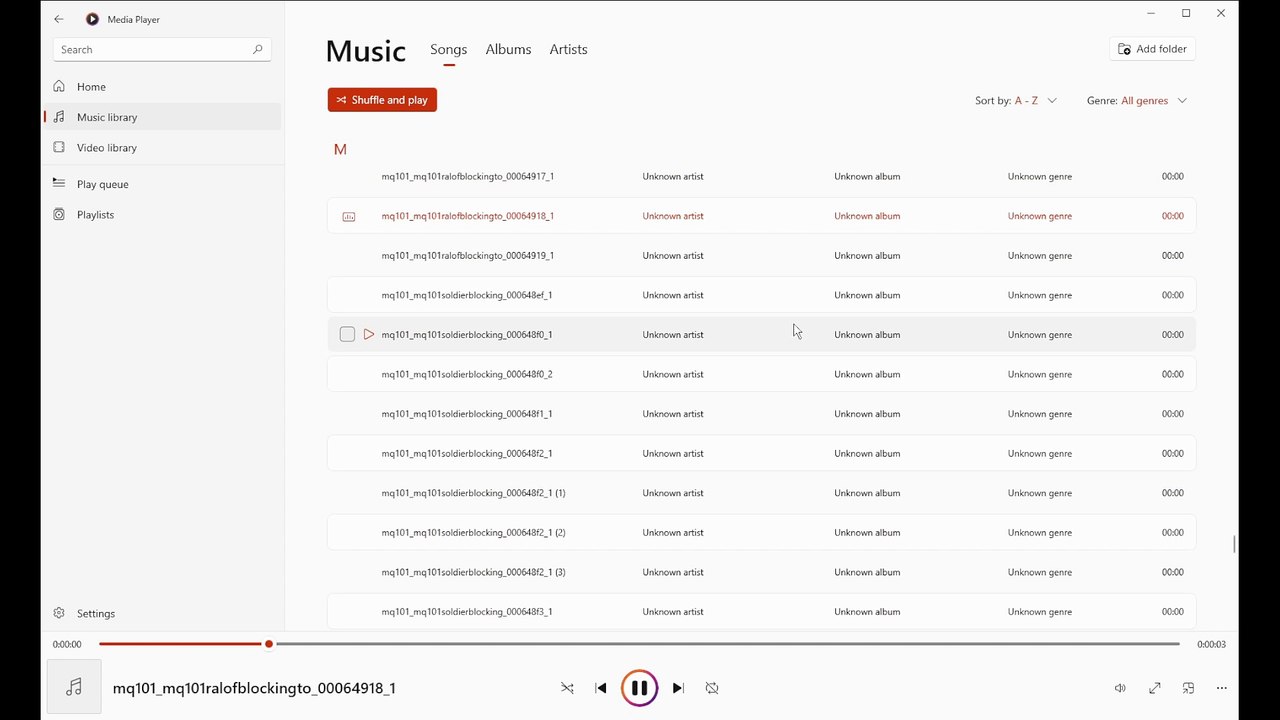Open mini player mode
The height and width of the screenshot is (720, 1280).
coord(1188,688)
